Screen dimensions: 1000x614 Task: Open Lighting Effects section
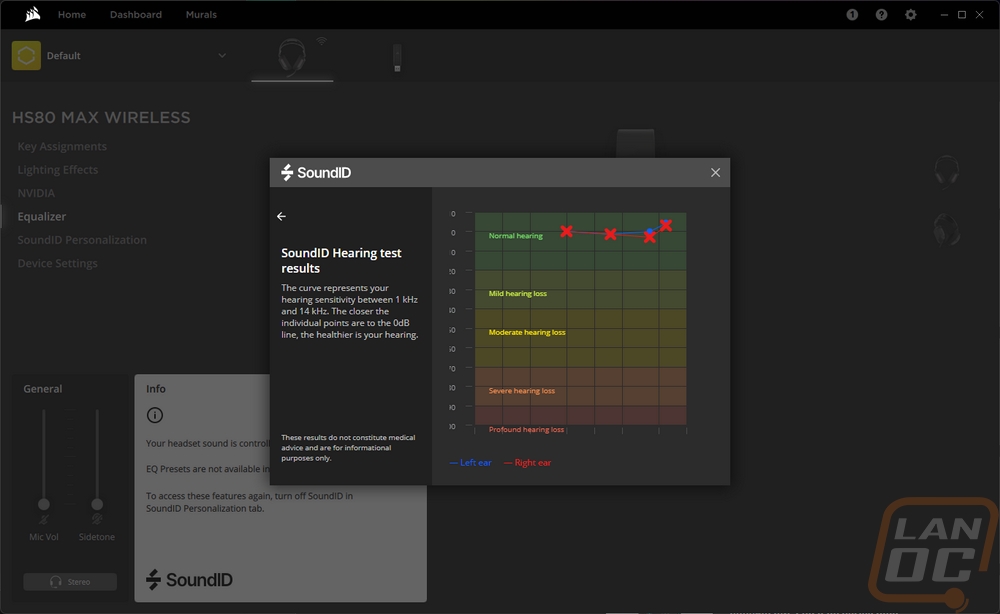(x=57, y=170)
